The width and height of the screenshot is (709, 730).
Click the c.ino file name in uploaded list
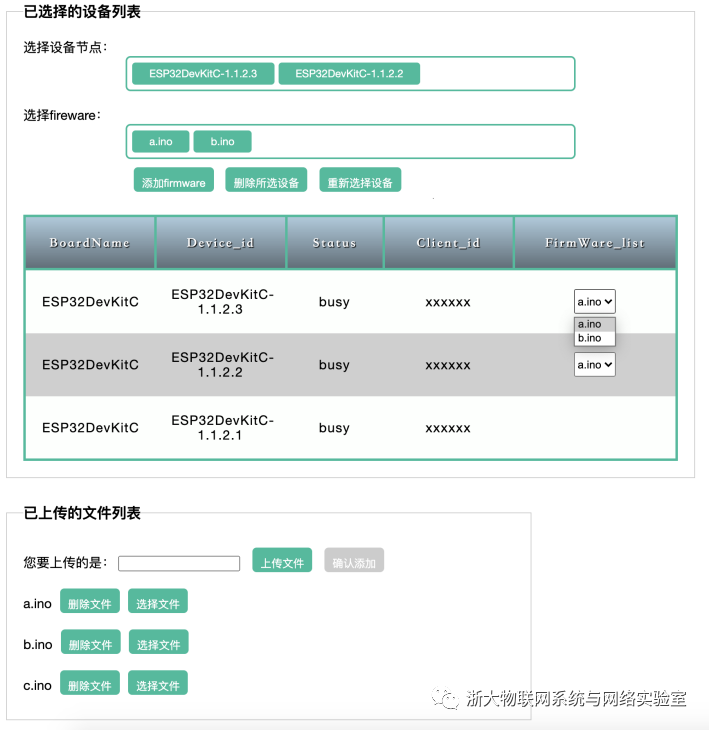(37, 685)
